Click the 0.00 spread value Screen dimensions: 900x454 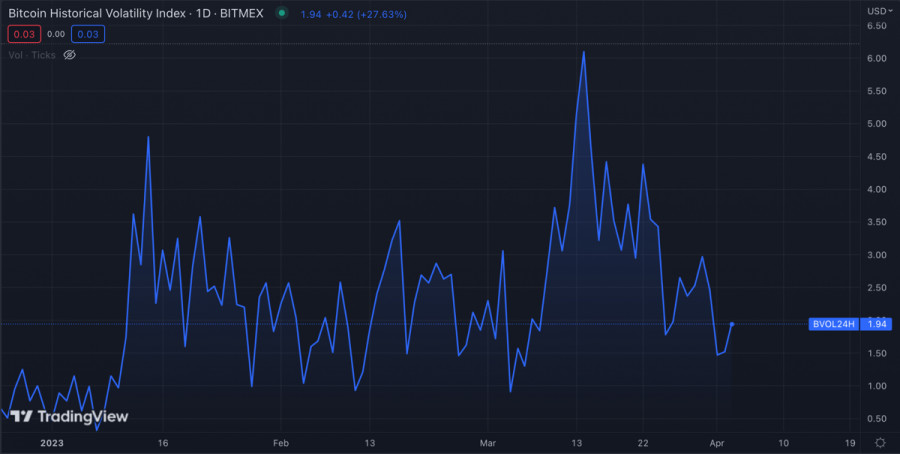[x=56, y=34]
